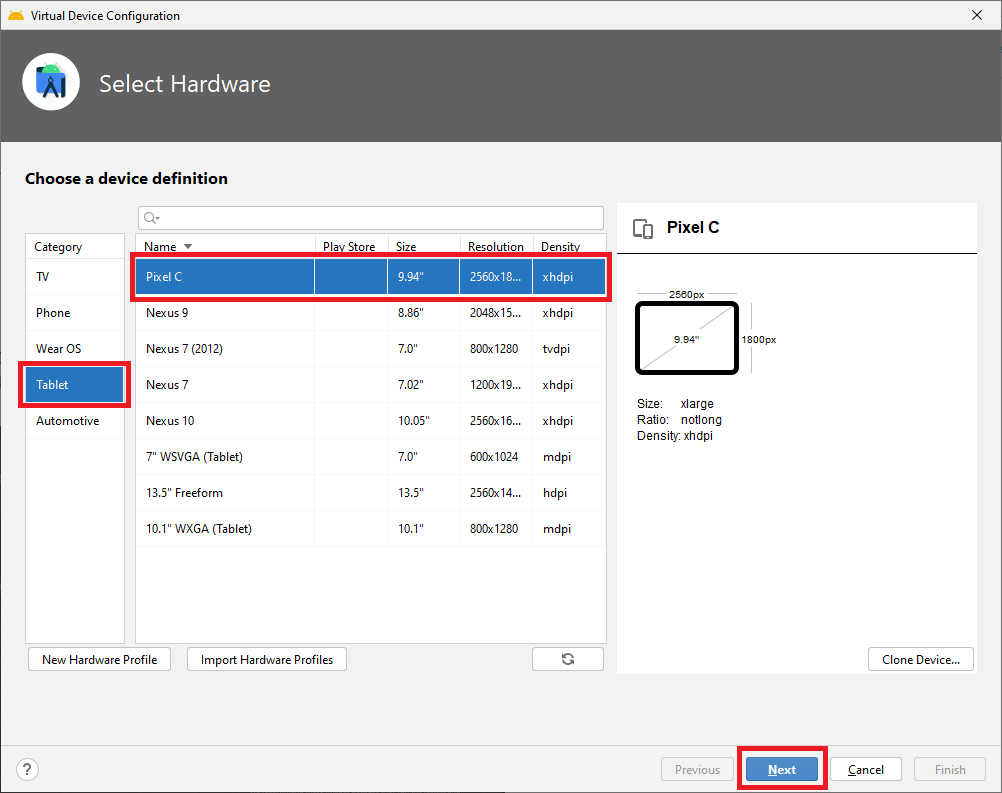Click the Play Store column header
The width and height of the screenshot is (1002, 793).
(x=349, y=247)
